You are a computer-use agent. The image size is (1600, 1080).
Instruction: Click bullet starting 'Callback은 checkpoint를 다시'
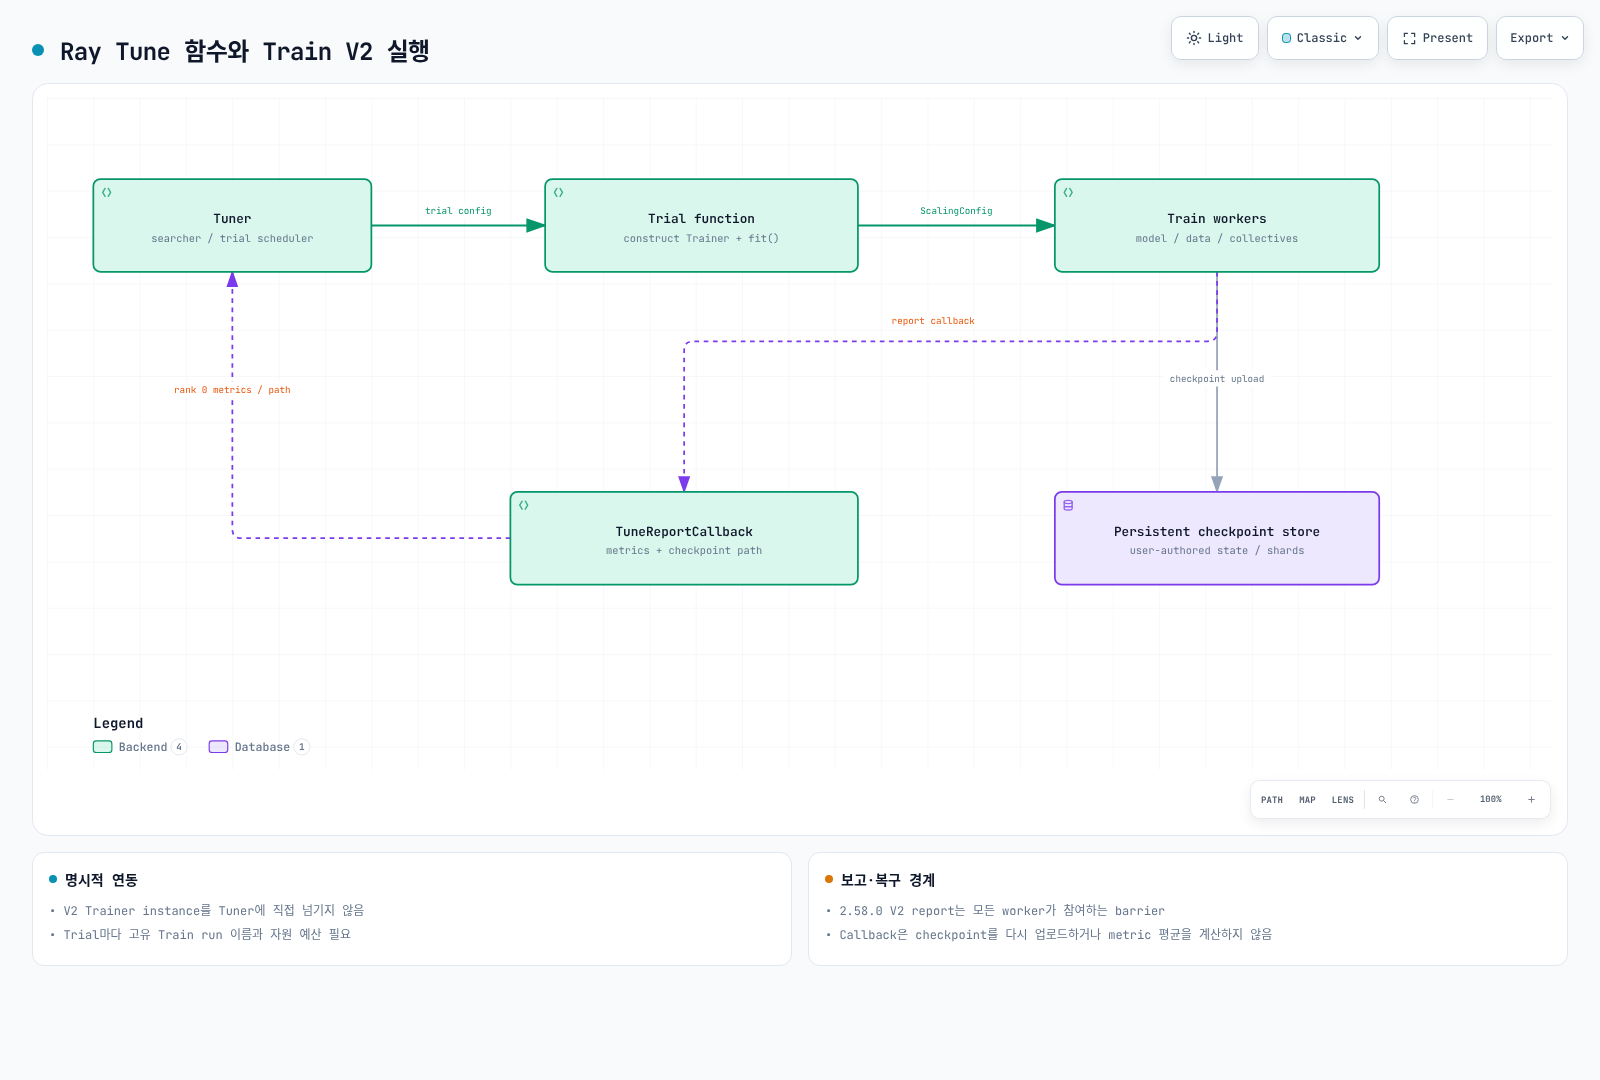(1056, 935)
